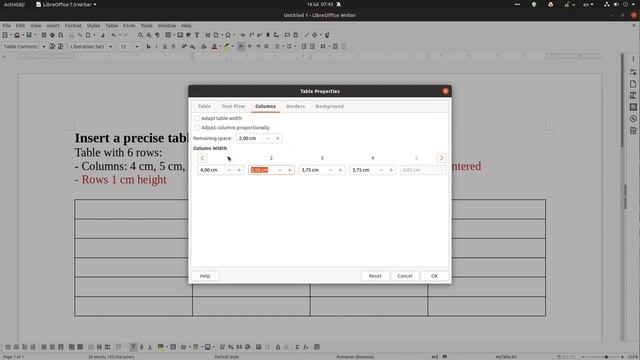The width and height of the screenshot is (640, 360).
Task: Click the Center Horizontally paragraph icon
Action: click(249, 47)
